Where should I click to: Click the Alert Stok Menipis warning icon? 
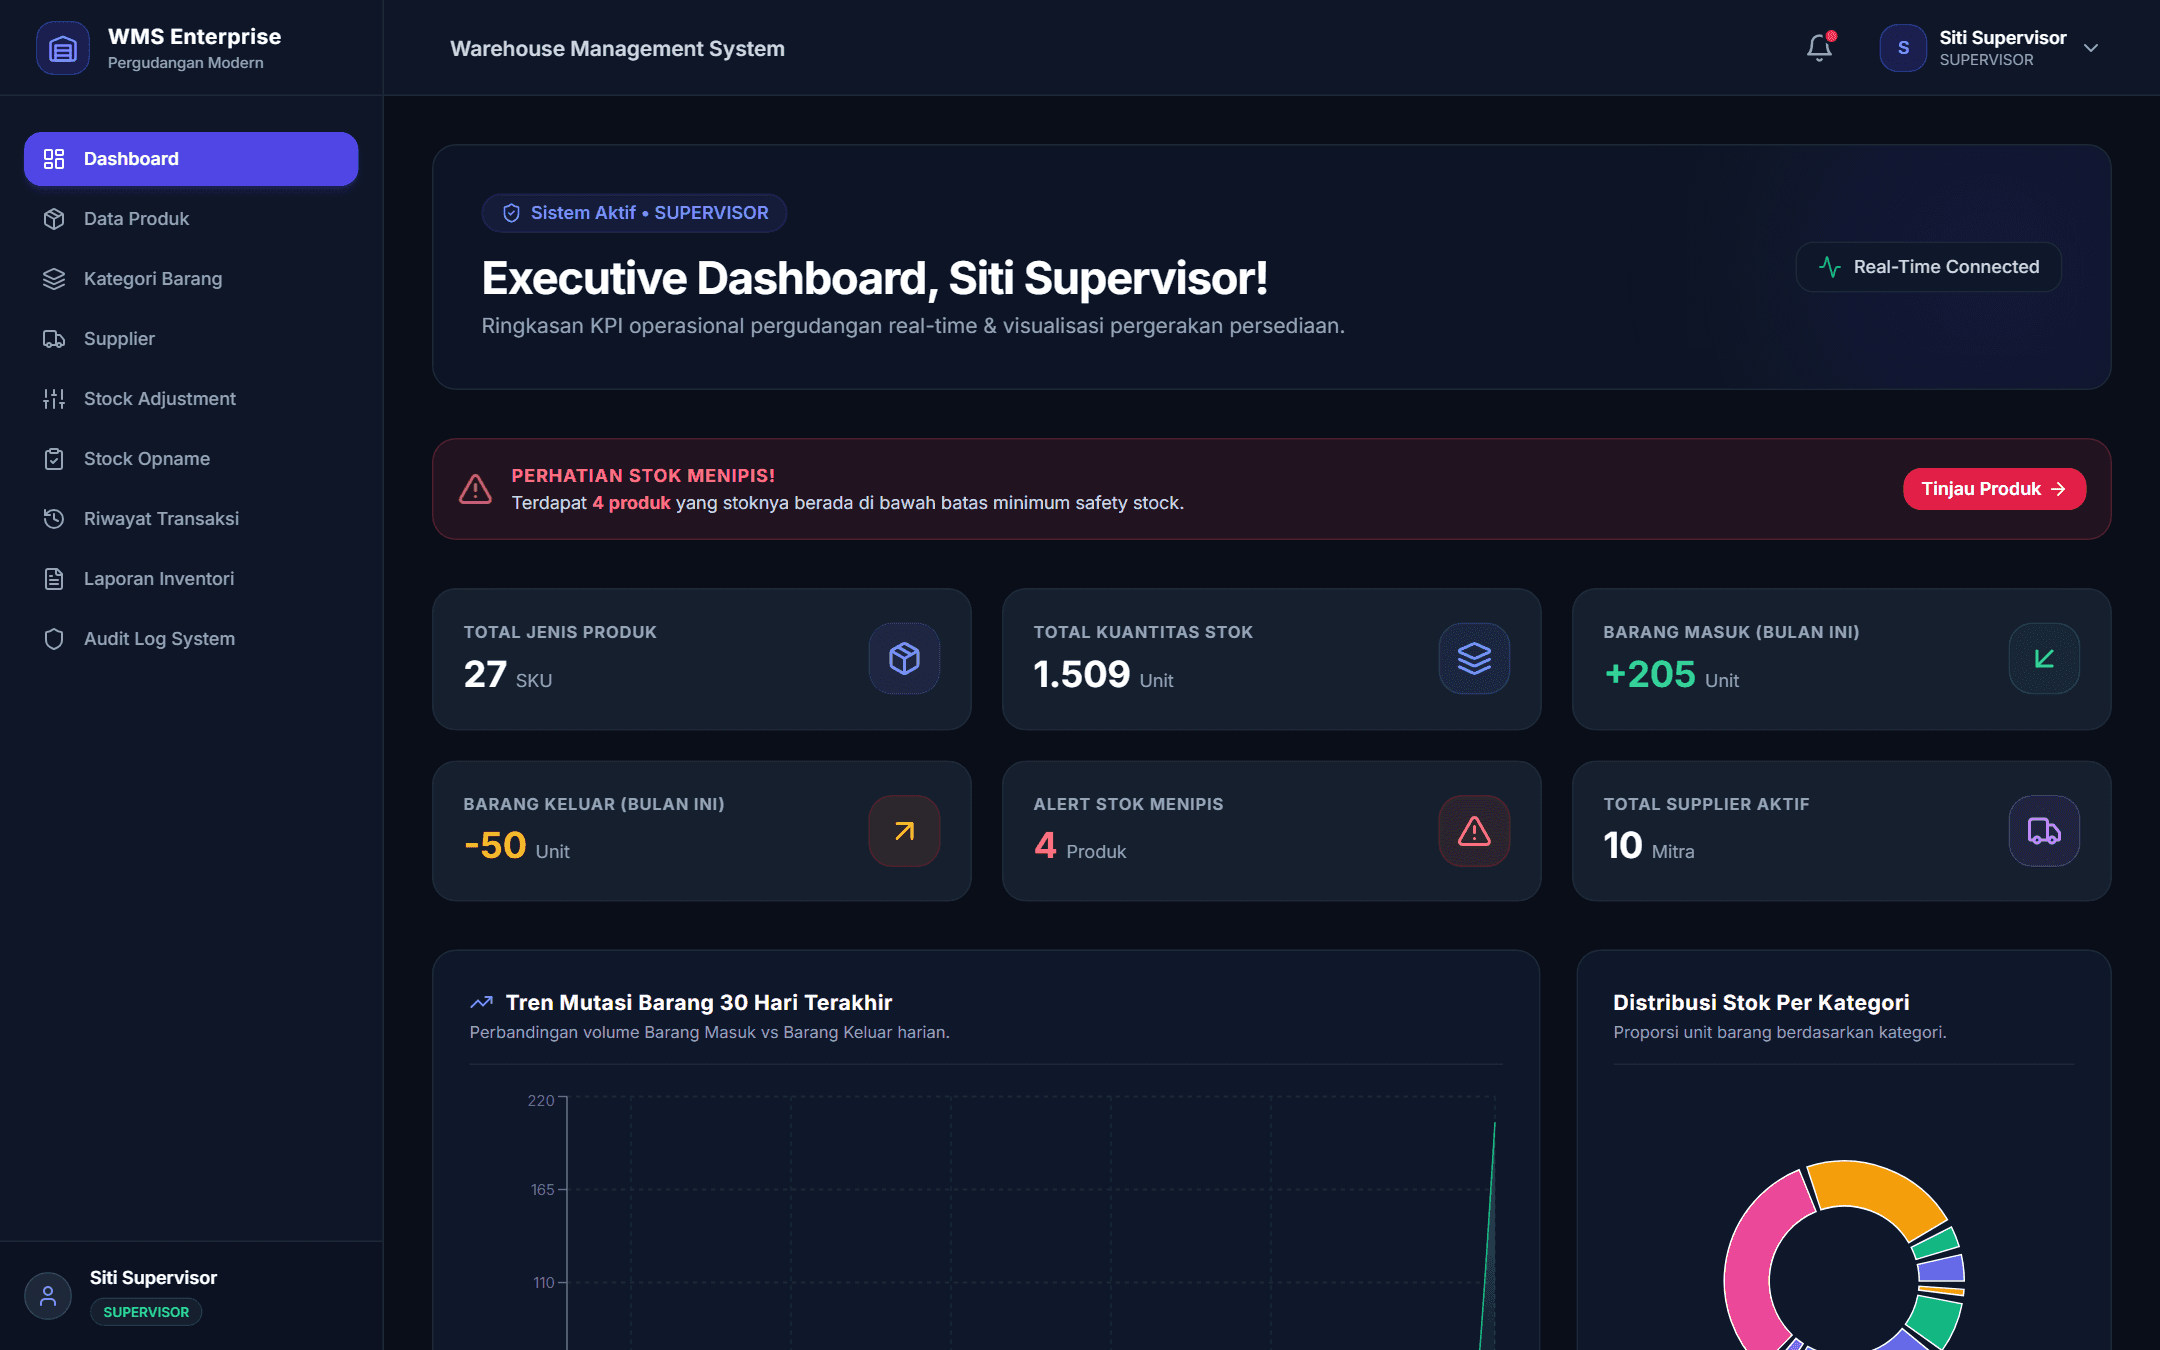pyautogui.click(x=1474, y=830)
